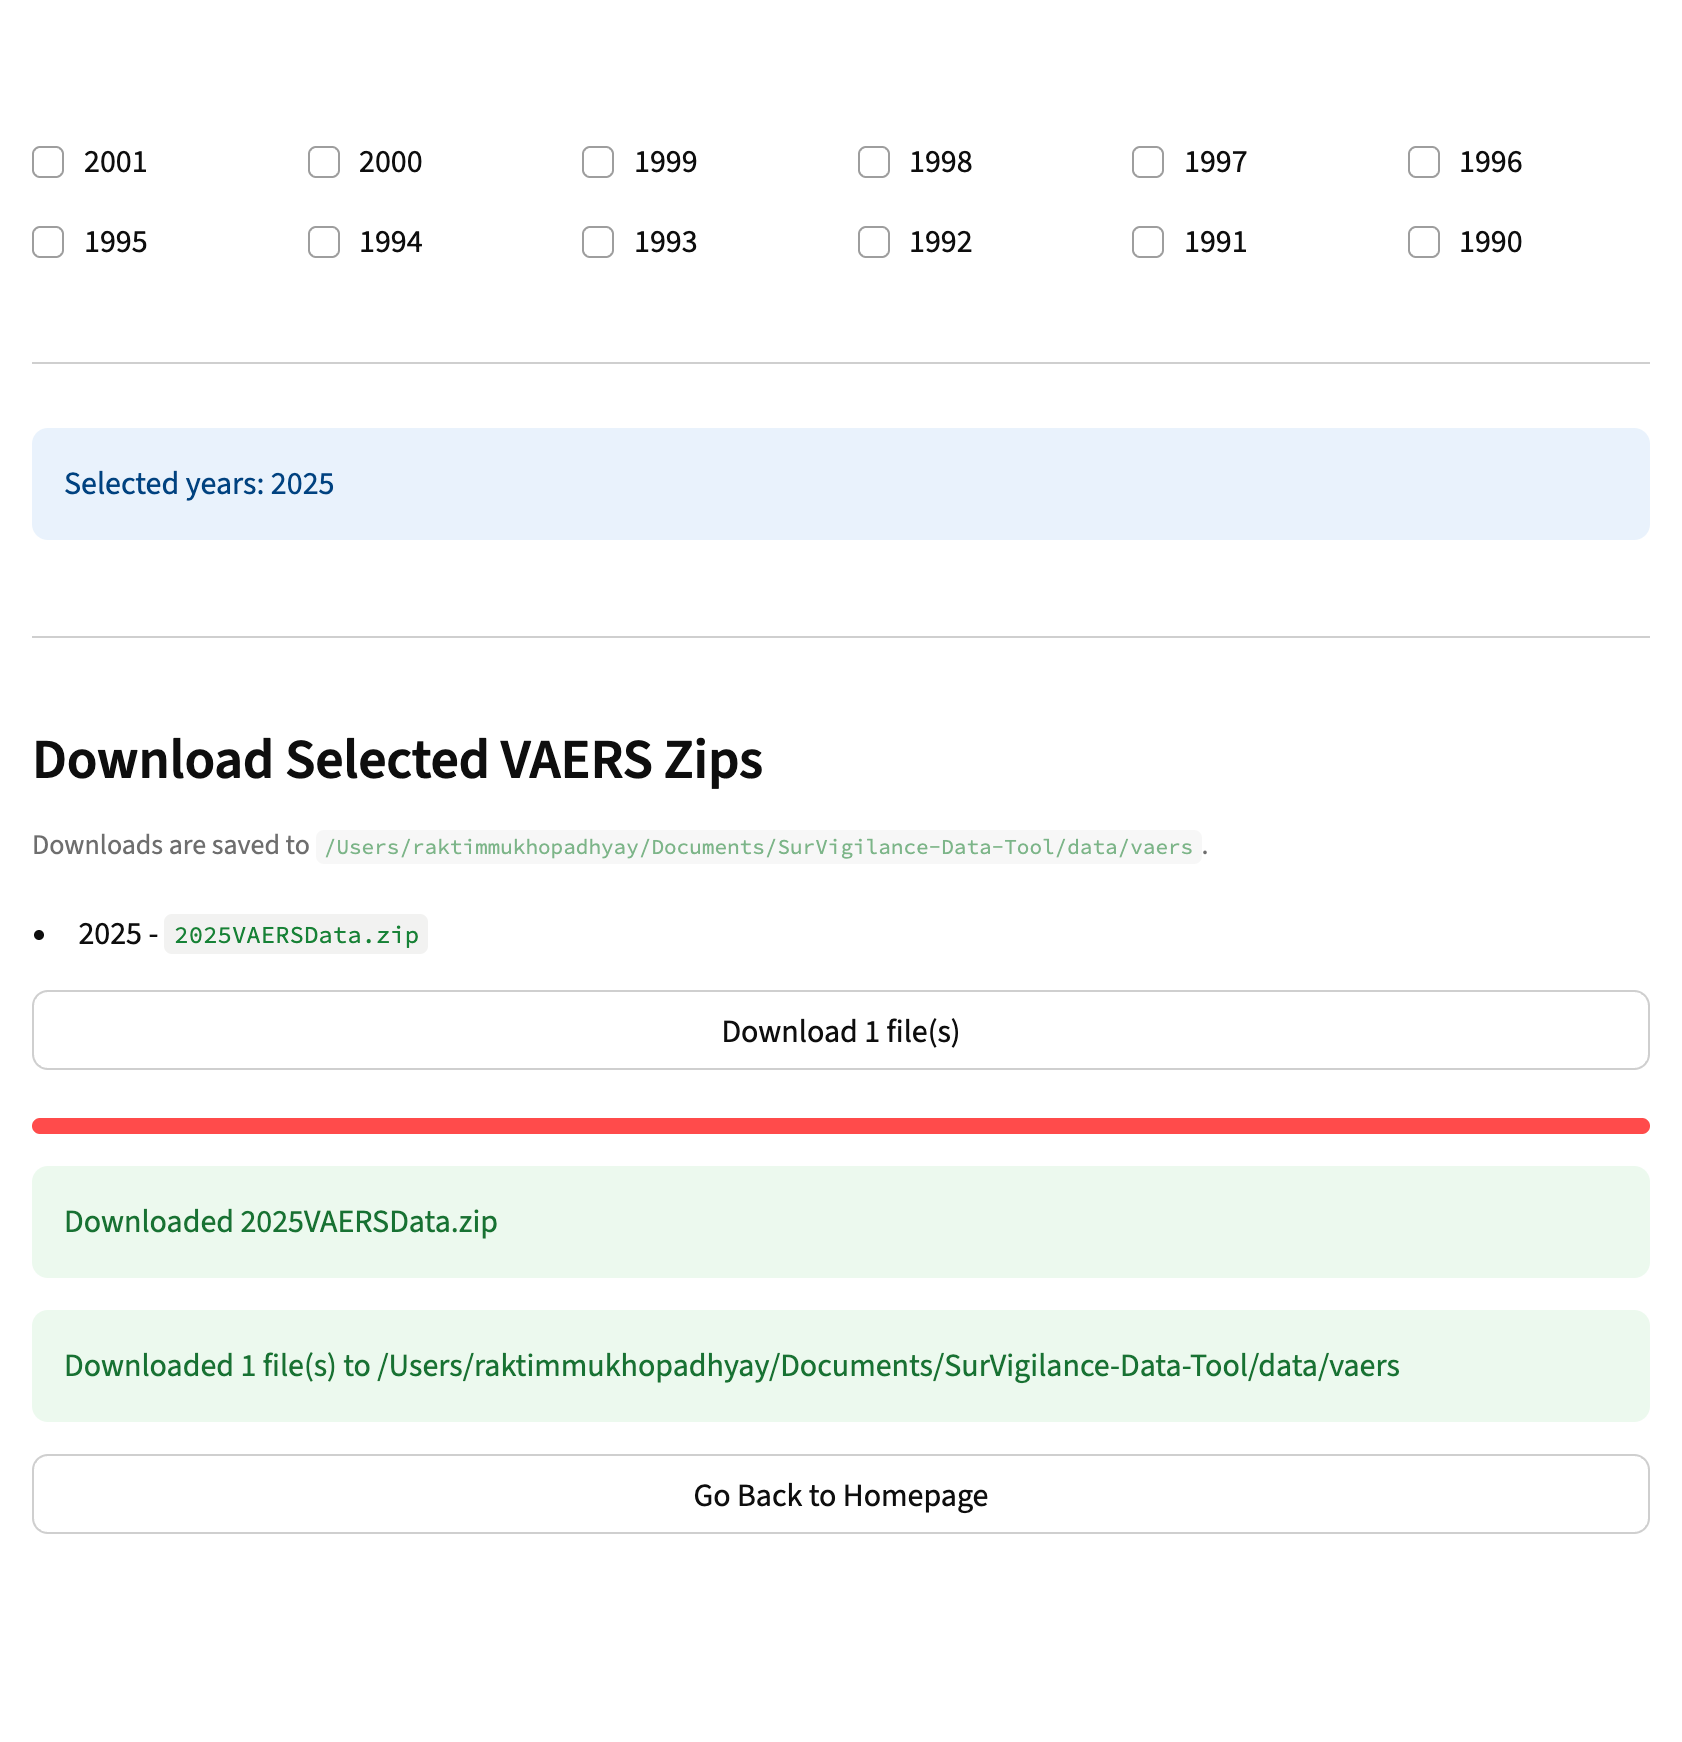Tick the 1999 checkbox
This screenshot has height=1742, width=1682.
tap(598, 162)
